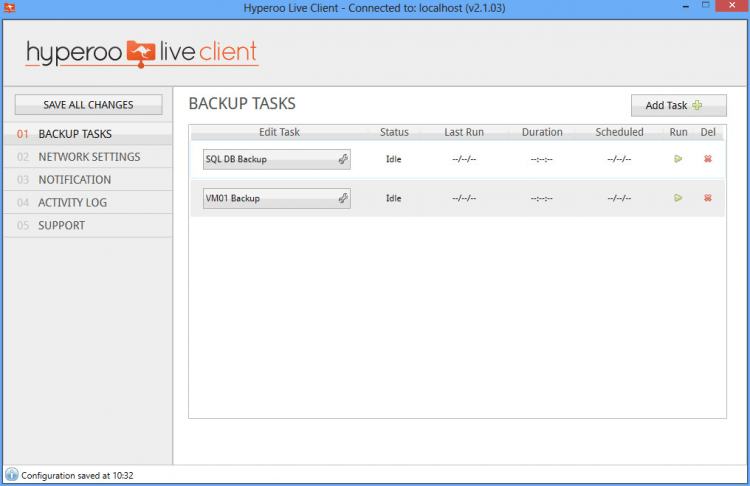Open the Activity Log section
750x486 pixels.
88,202
